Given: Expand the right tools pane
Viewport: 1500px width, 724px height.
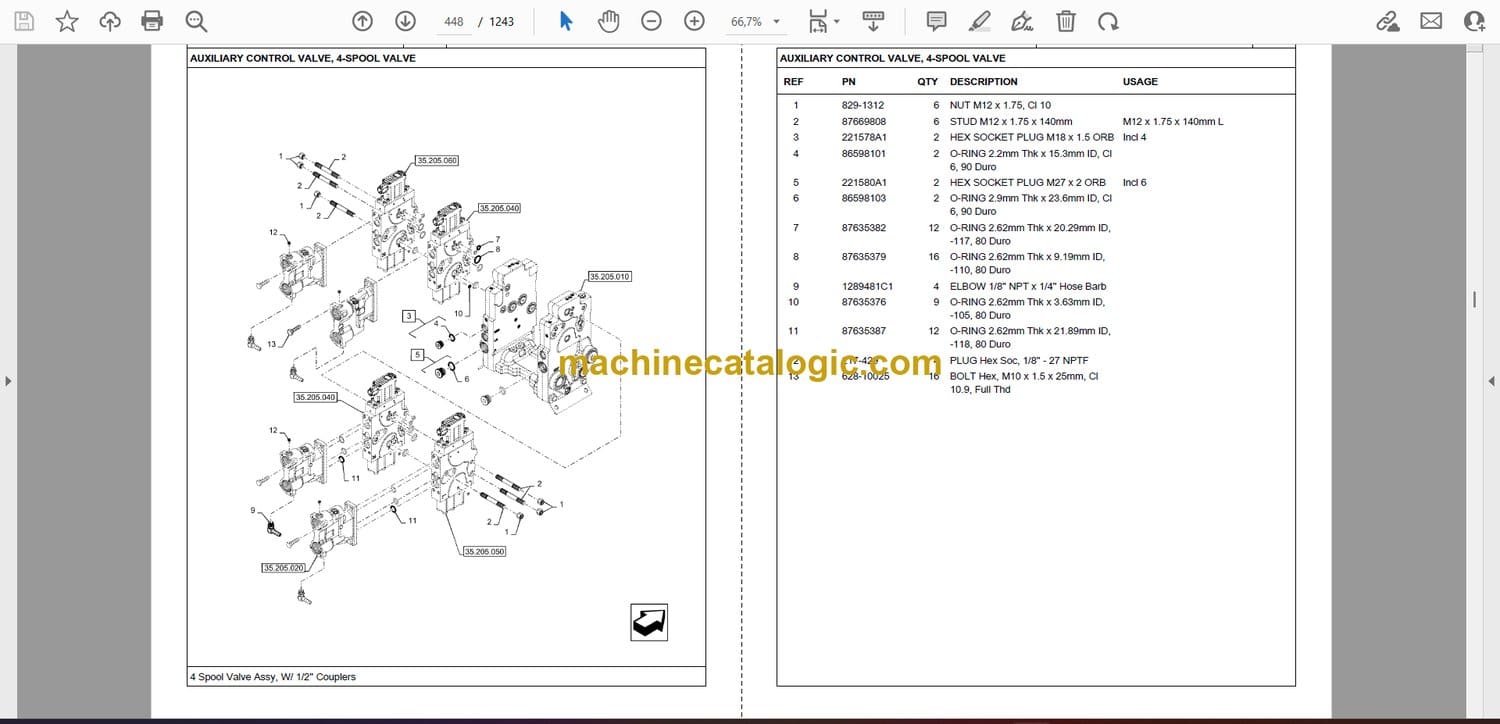Looking at the screenshot, I should click(1492, 381).
